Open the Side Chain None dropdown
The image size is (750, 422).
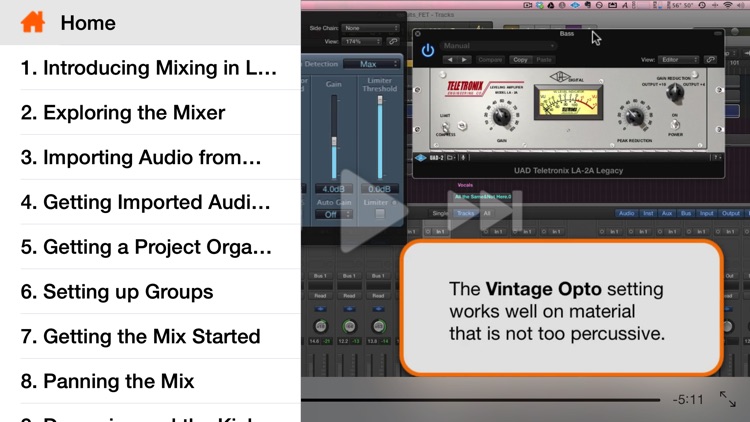pyautogui.click(x=370, y=28)
